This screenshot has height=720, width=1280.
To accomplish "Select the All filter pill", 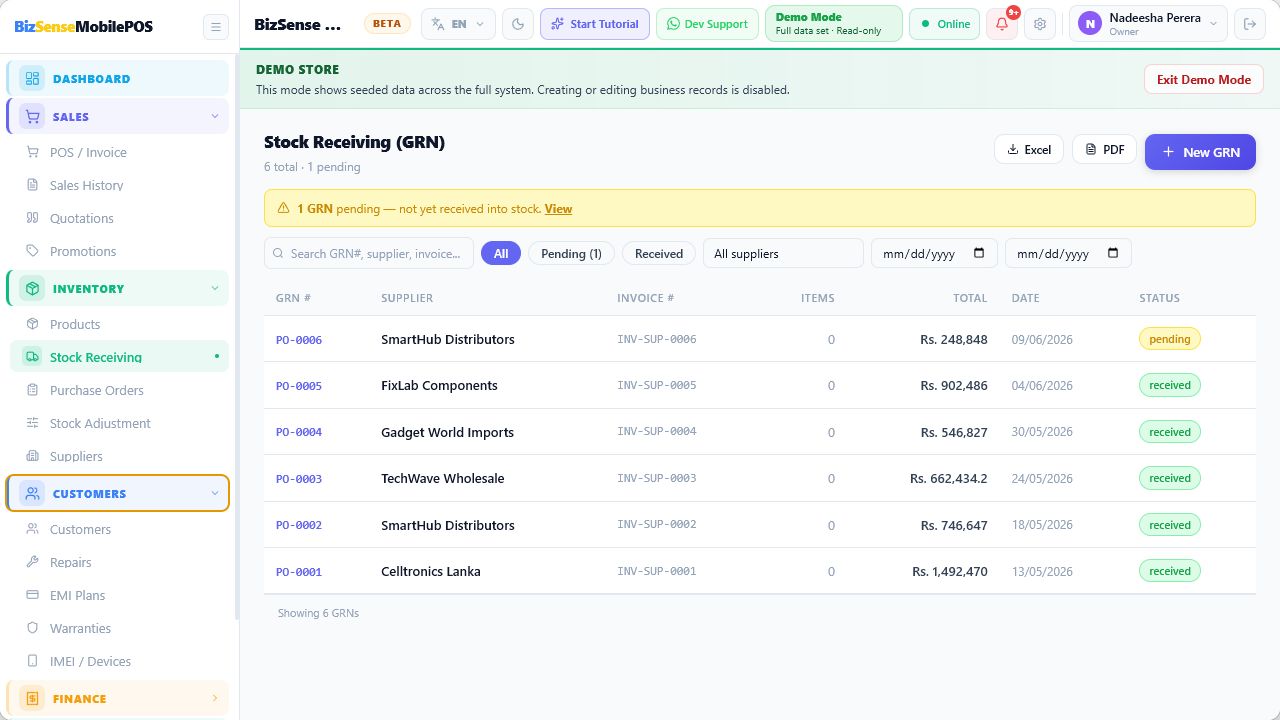I will pyautogui.click(x=501, y=254).
